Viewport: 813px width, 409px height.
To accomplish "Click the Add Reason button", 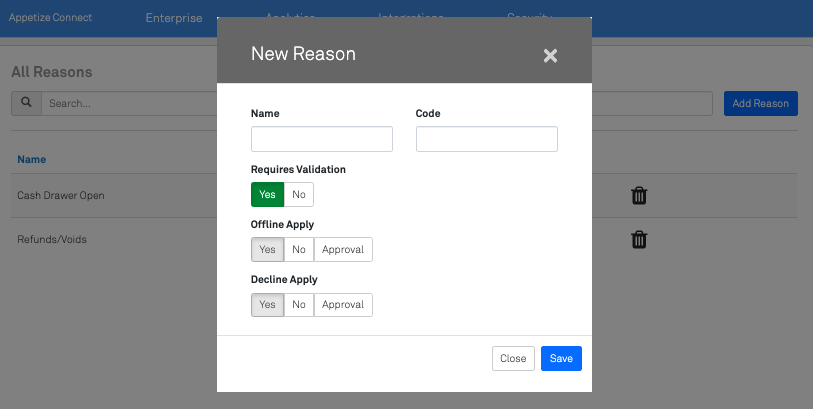I will 760,103.
